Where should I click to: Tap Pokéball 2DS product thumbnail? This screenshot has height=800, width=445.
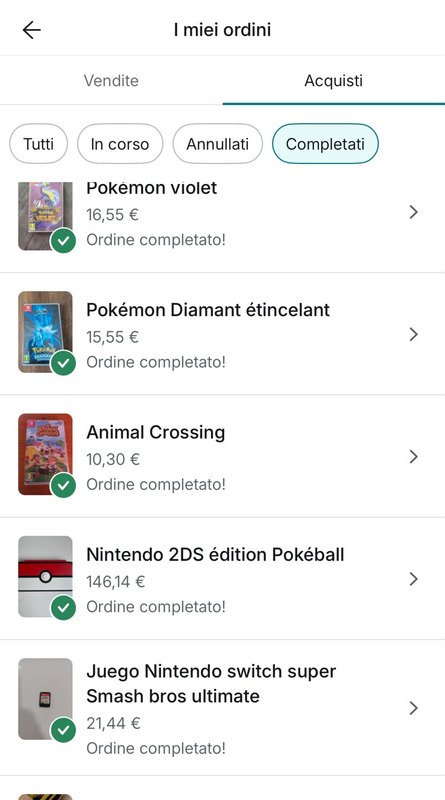(x=45, y=577)
